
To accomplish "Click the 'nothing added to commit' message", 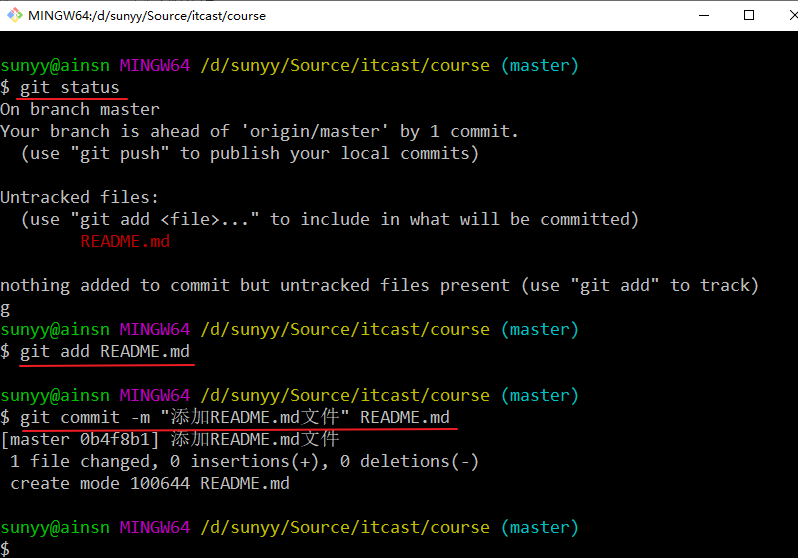I will tap(379, 286).
